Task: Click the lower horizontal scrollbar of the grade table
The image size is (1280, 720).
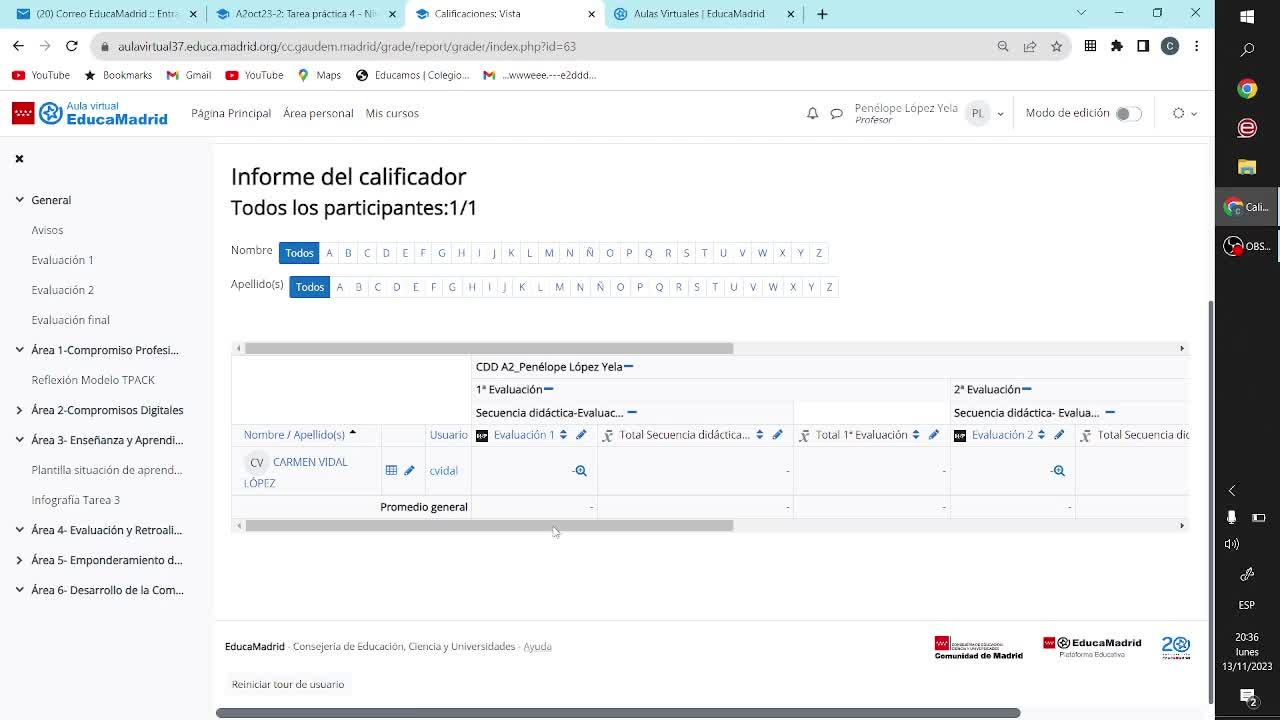Action: click(489, 526)
